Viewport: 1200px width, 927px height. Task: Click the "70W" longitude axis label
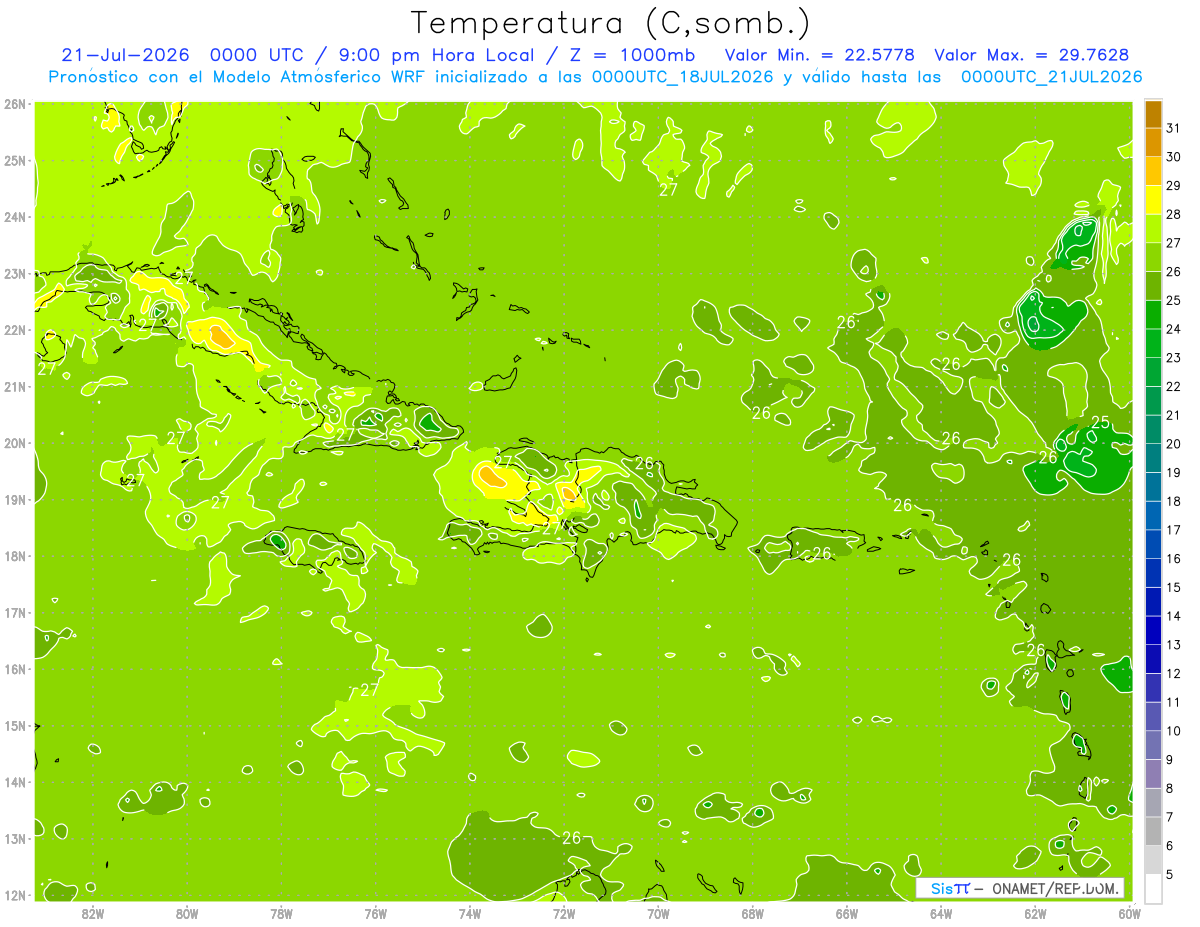click(x=658, y=913)
